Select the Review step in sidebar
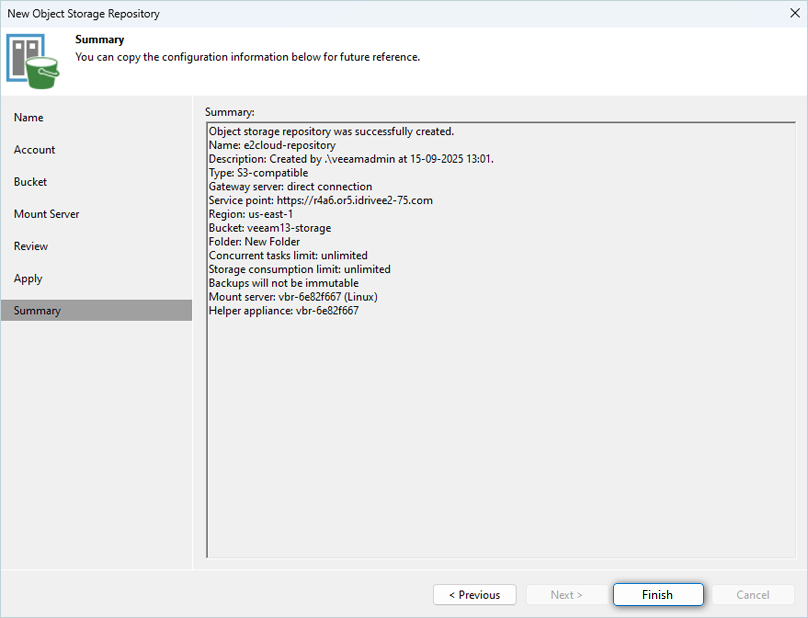Viewport: 808px width, 618px height. 31,246
